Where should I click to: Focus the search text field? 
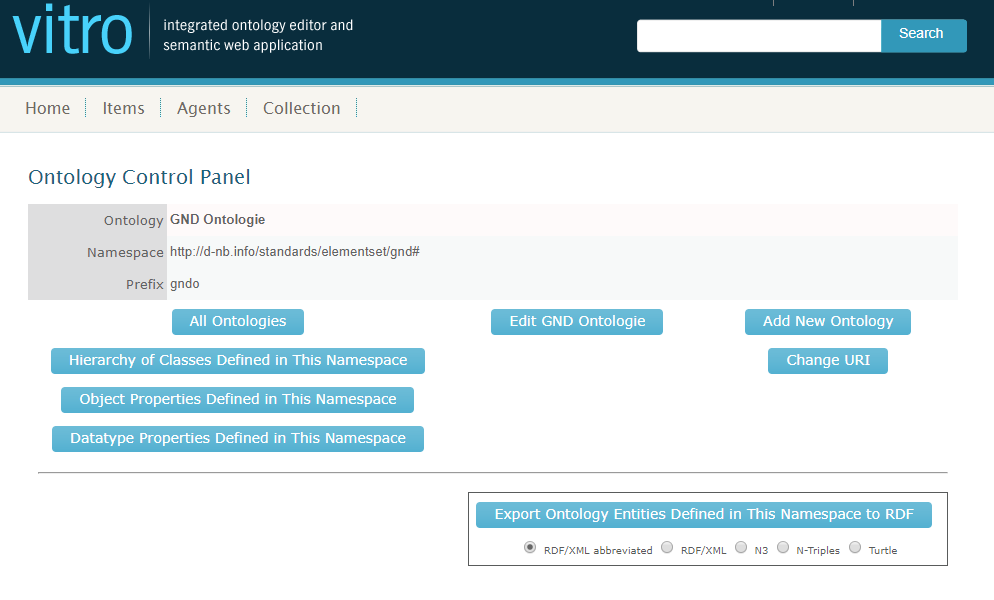click(x=758, y=35)
